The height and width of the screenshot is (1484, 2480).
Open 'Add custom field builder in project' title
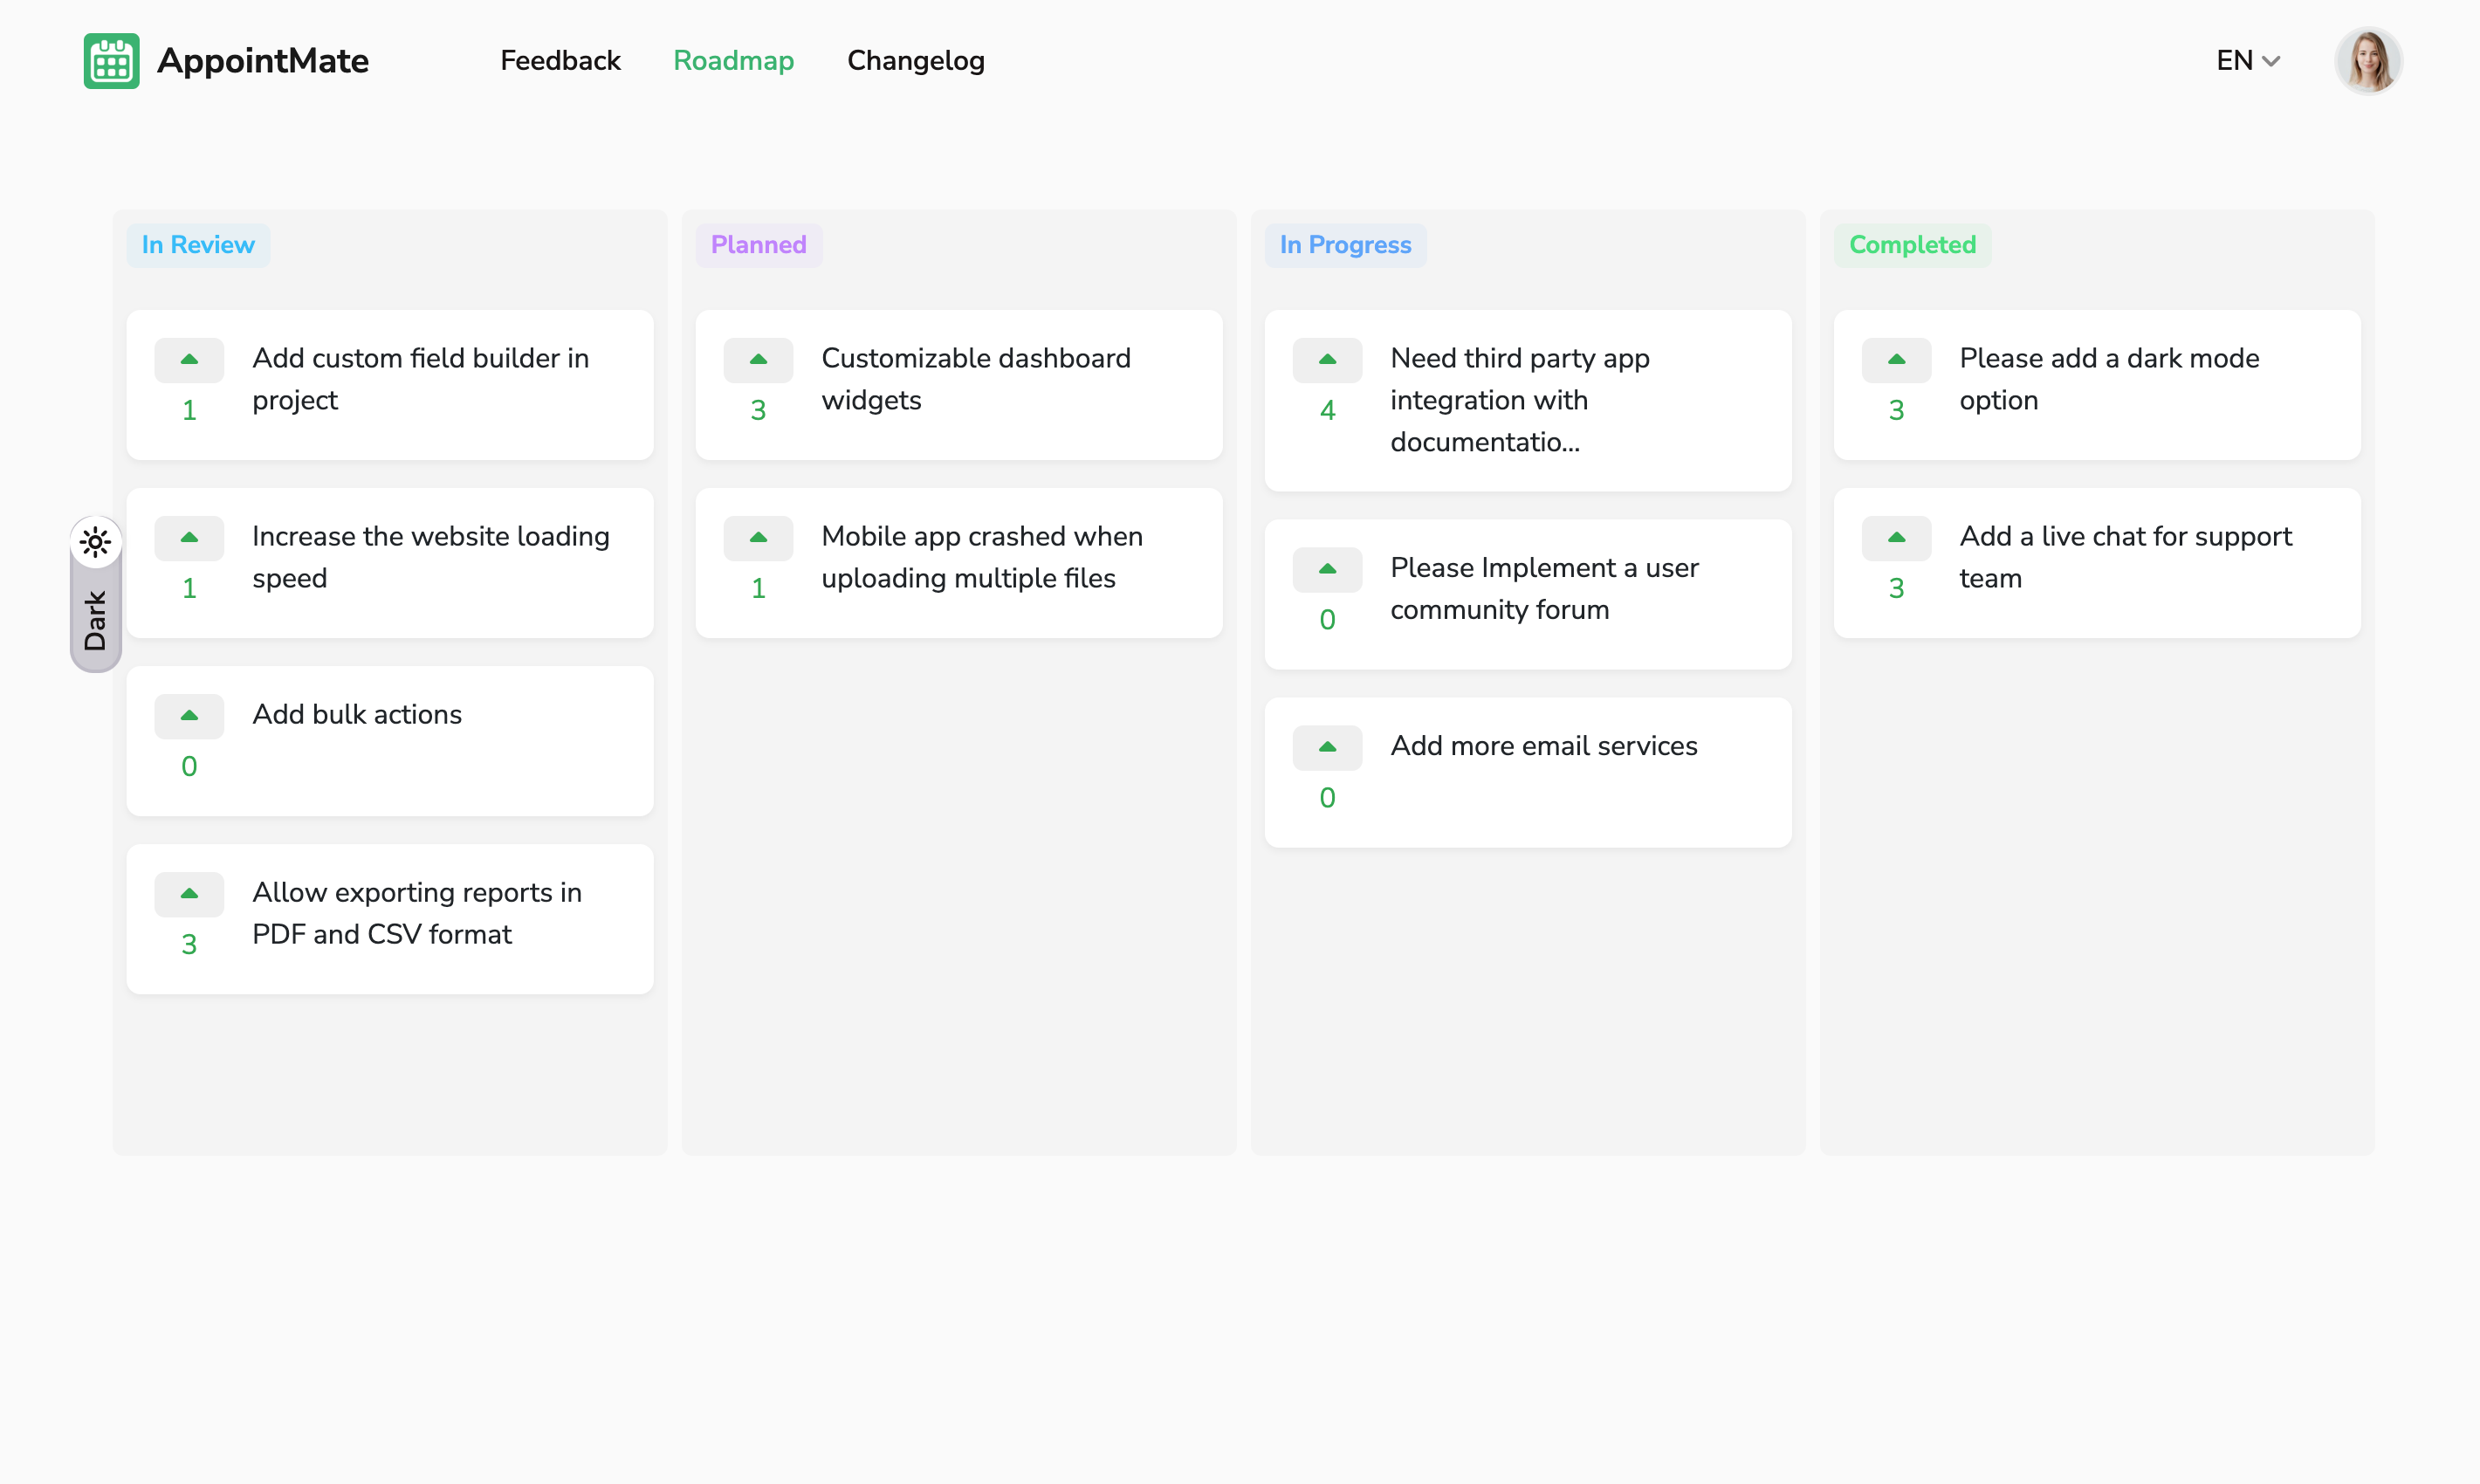(x=420, y=379)
